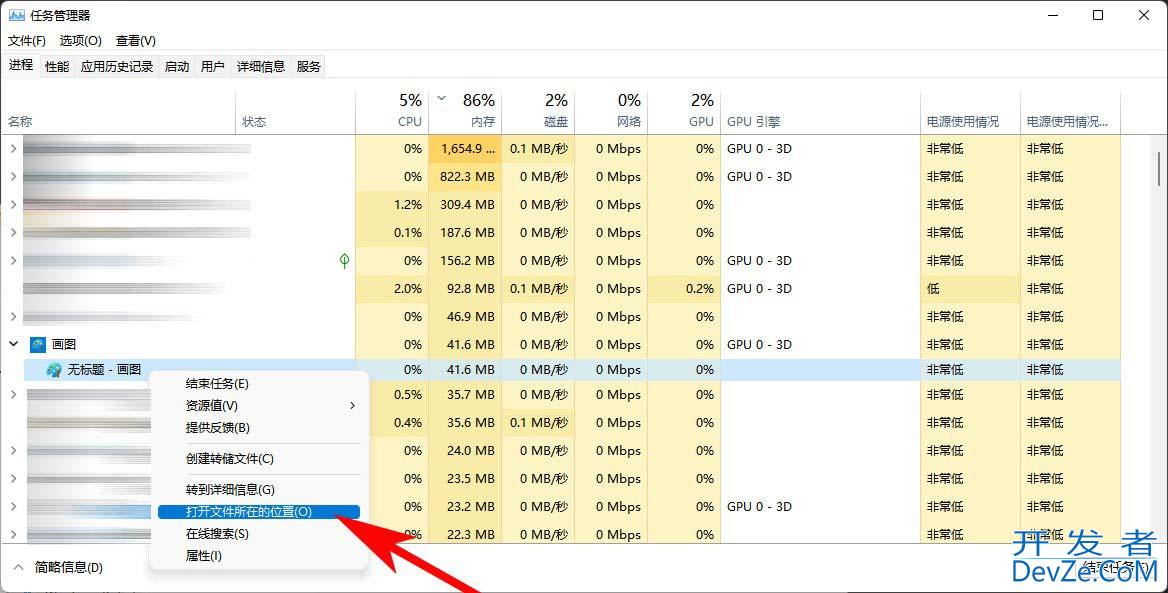
Task: Expand the 35.7 MB process row
Action: point(13,394)
